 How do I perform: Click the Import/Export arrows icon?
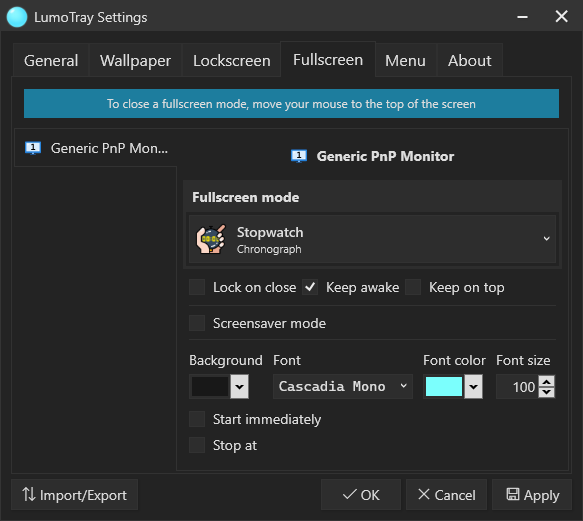[x=29, y=495]
